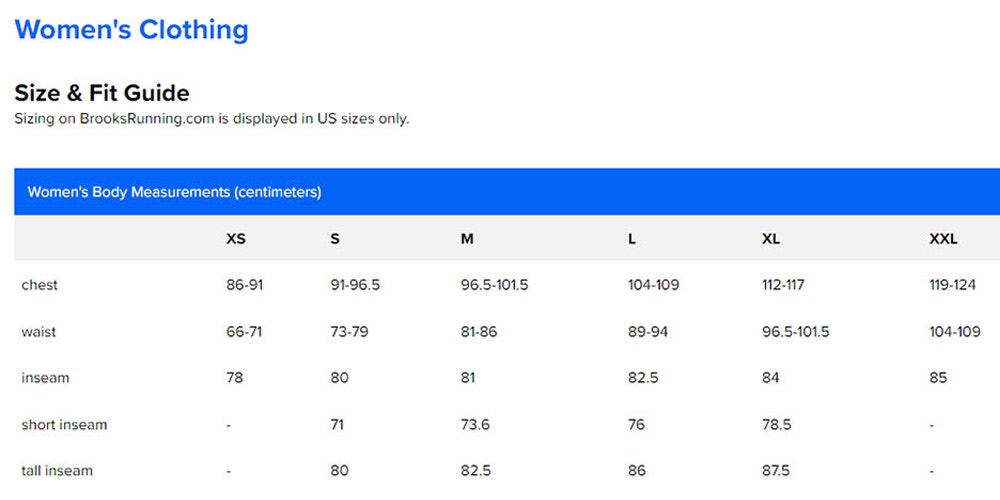Viewport: 1000px width, 500px height.
Task: Click the inseam row label
Action: (x=45, y=378)
